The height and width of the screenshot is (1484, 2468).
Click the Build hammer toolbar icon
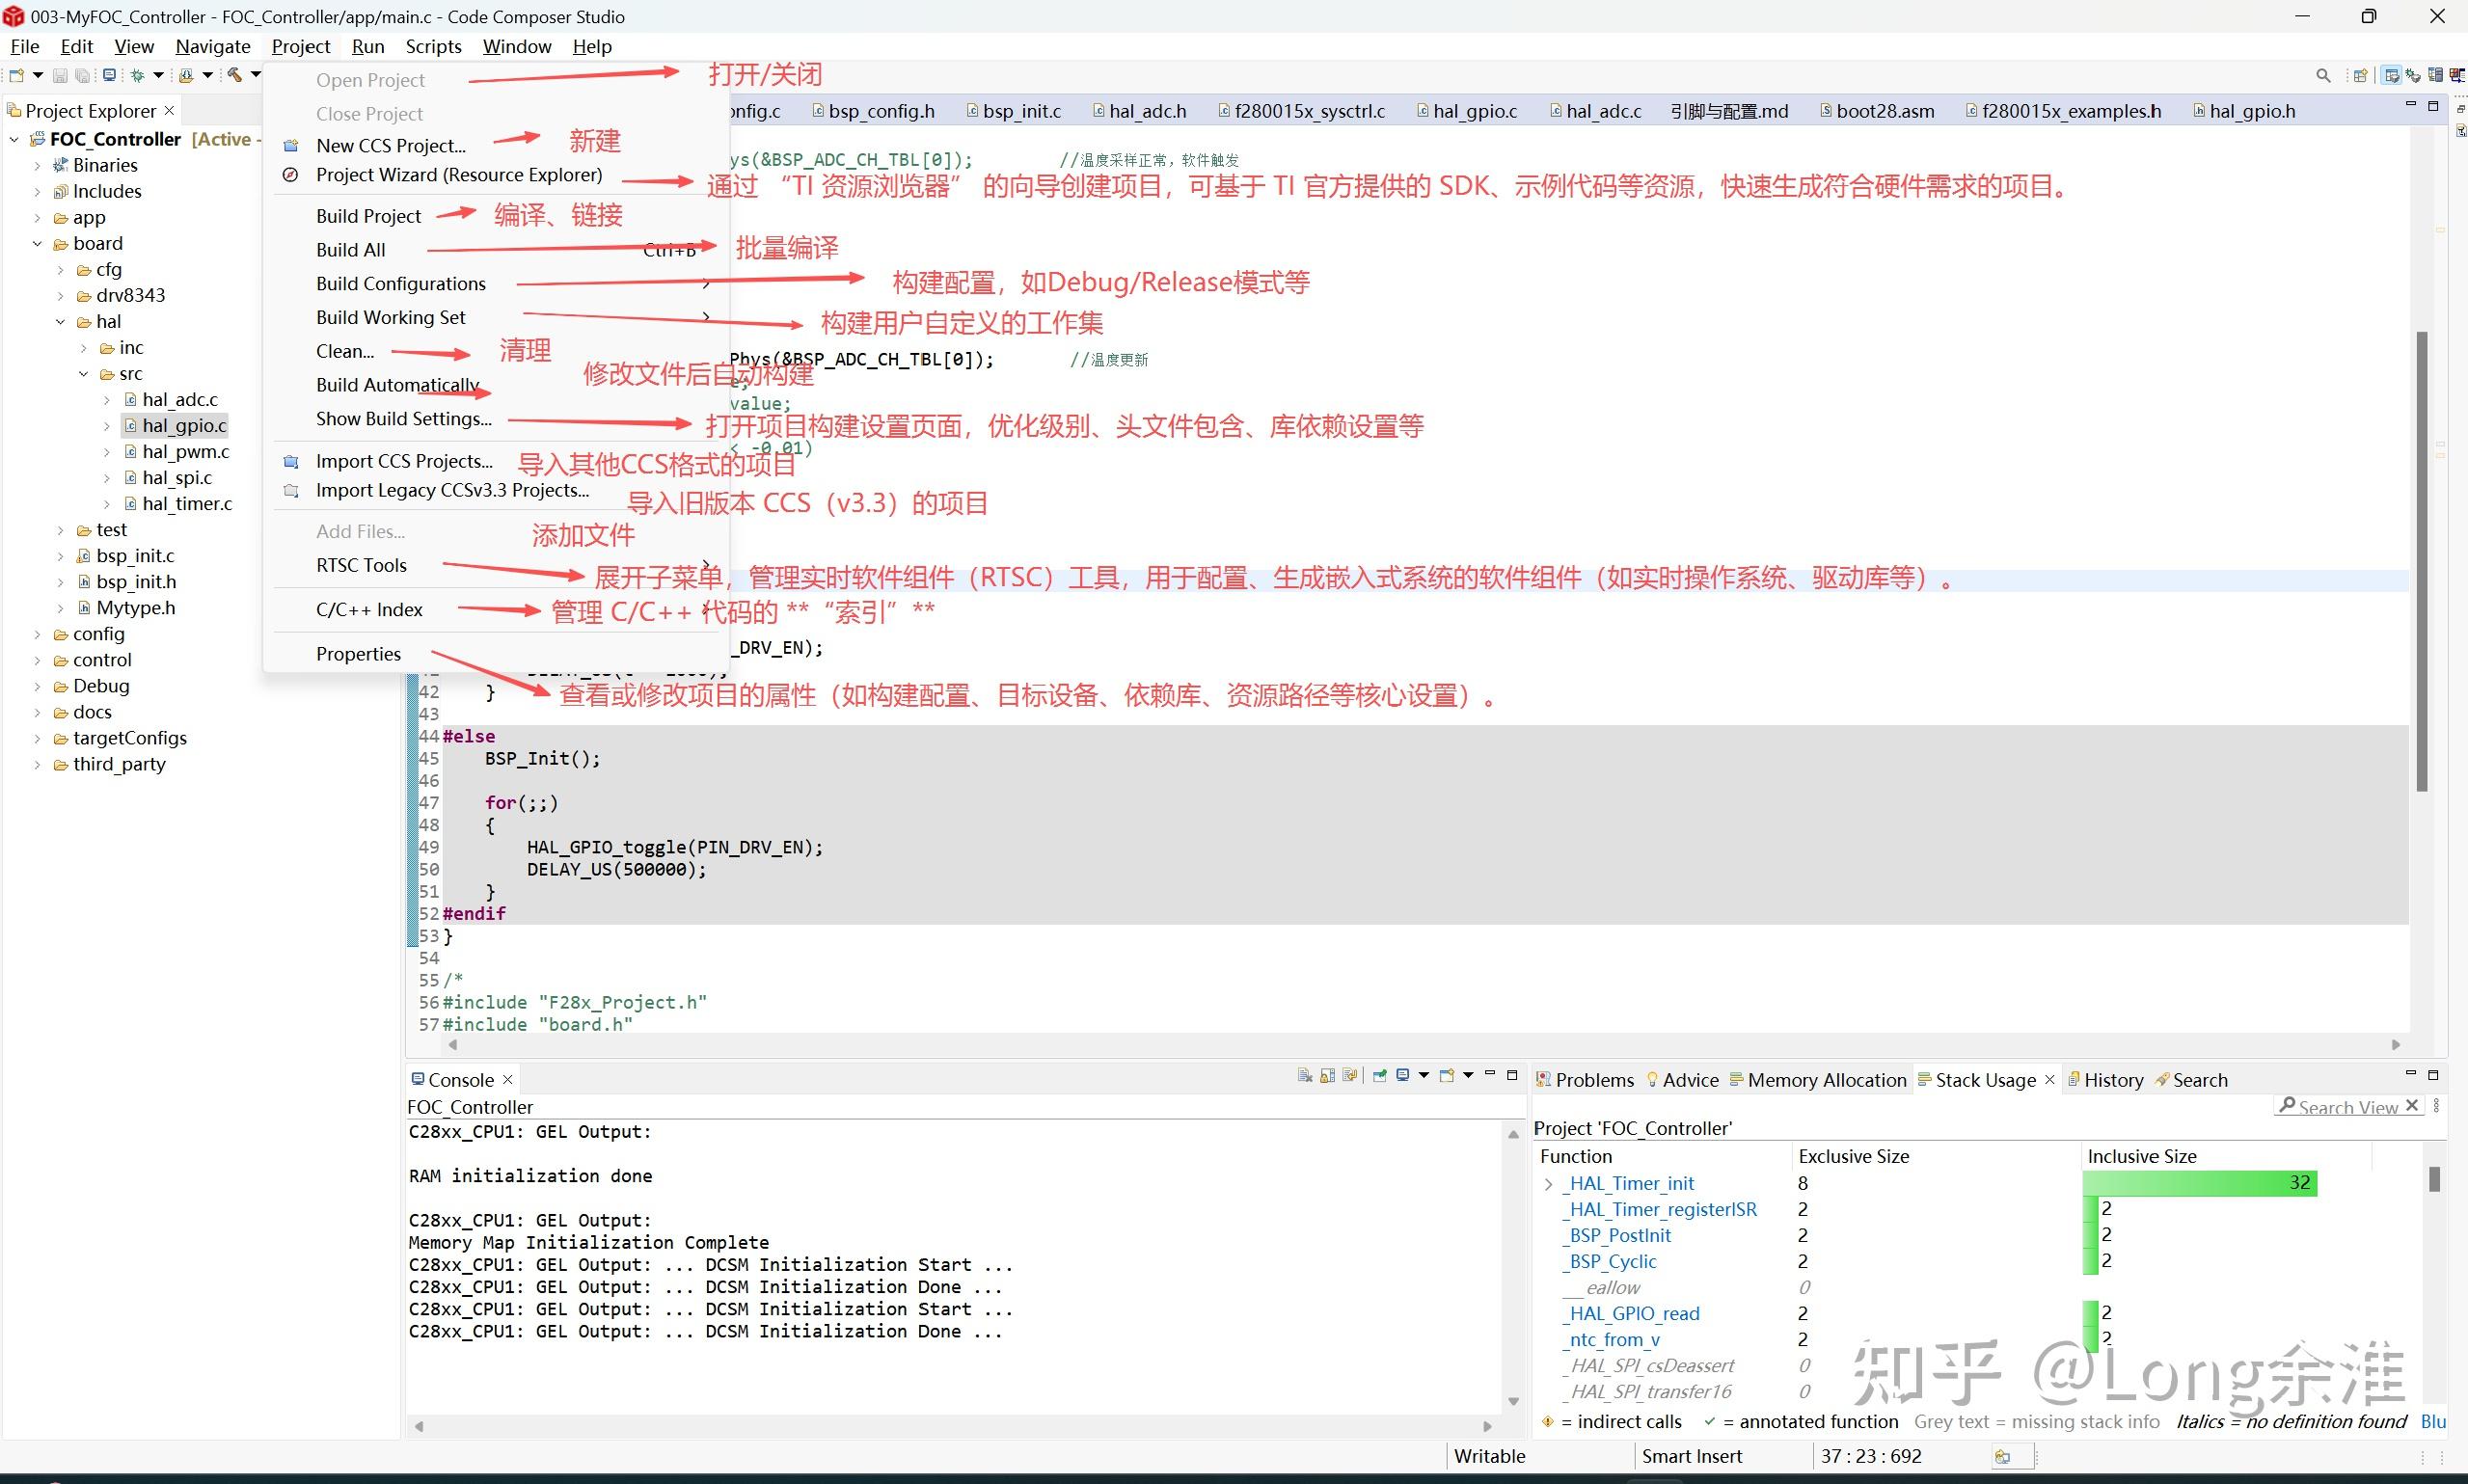pyautogui.click(x=235, y=75)
